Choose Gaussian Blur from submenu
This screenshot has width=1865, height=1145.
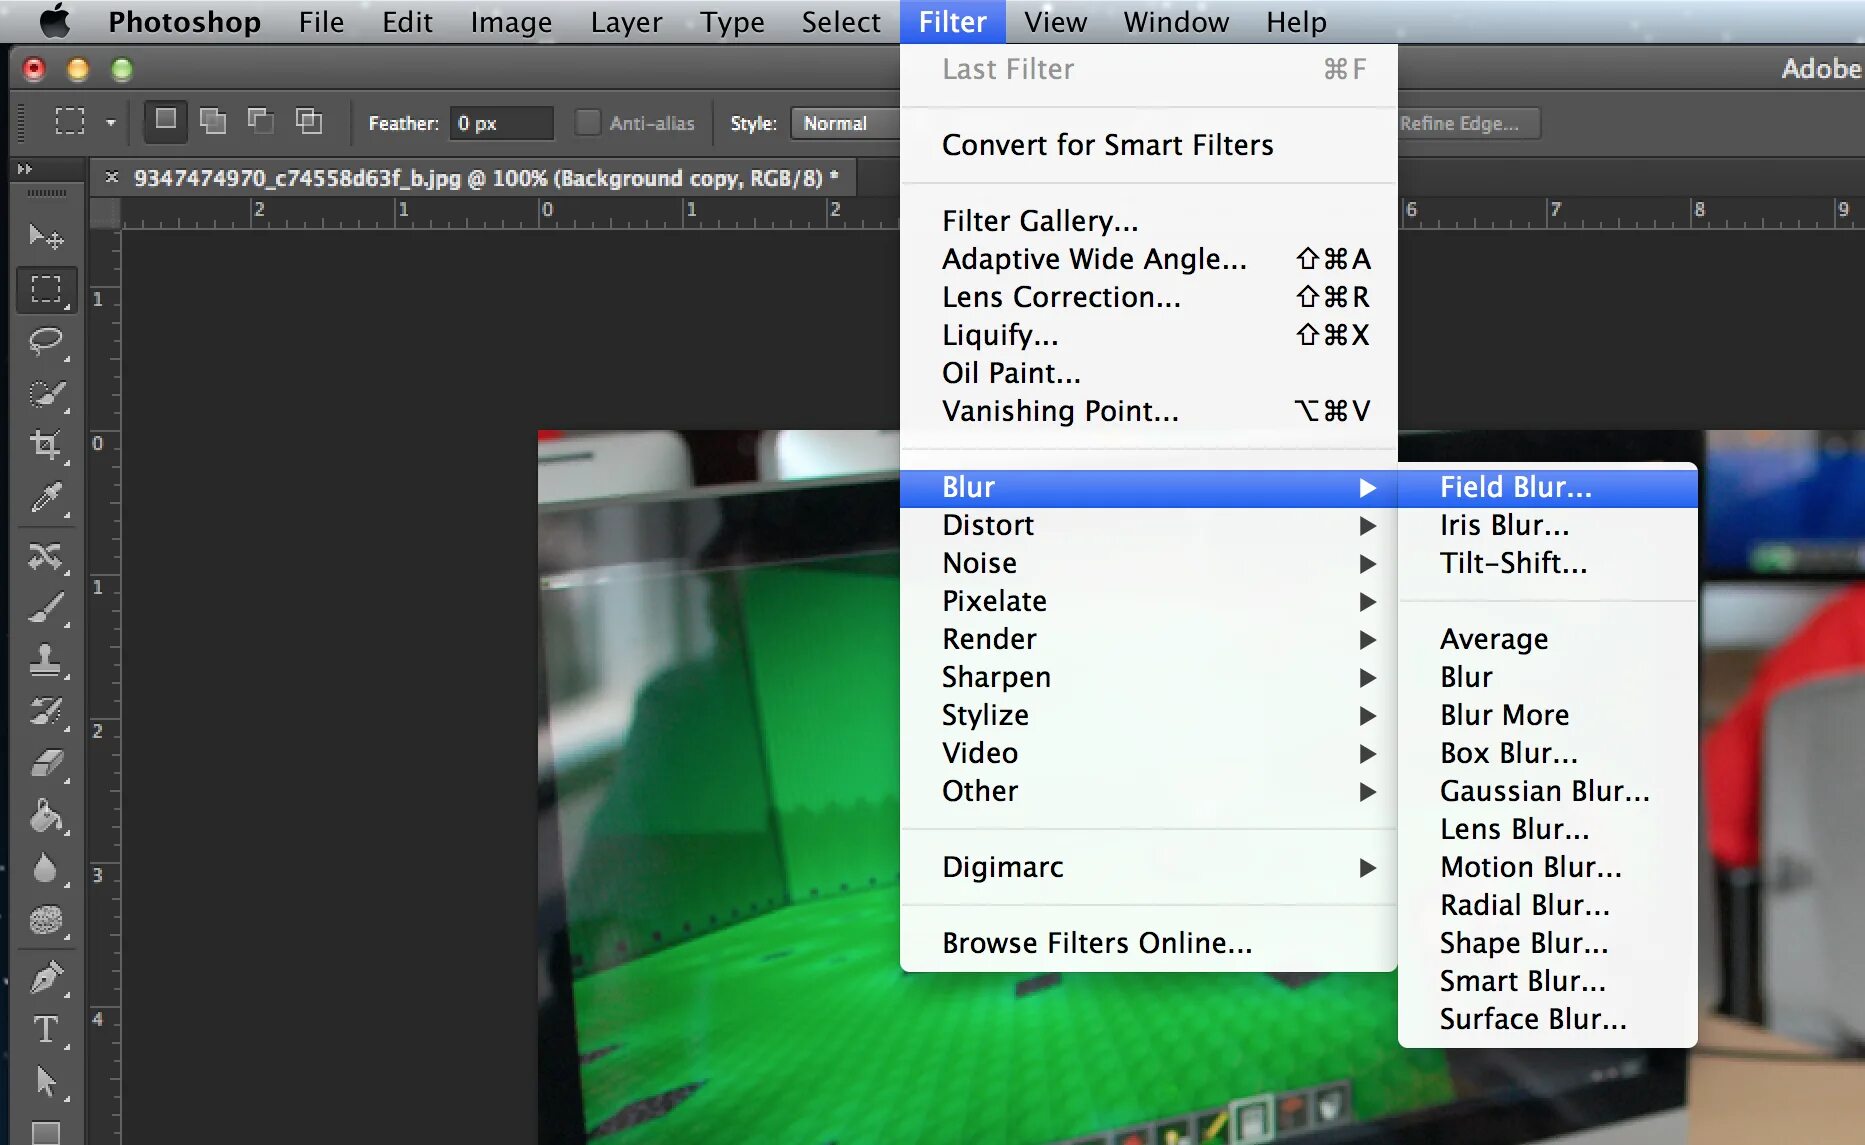[1547, 791]
